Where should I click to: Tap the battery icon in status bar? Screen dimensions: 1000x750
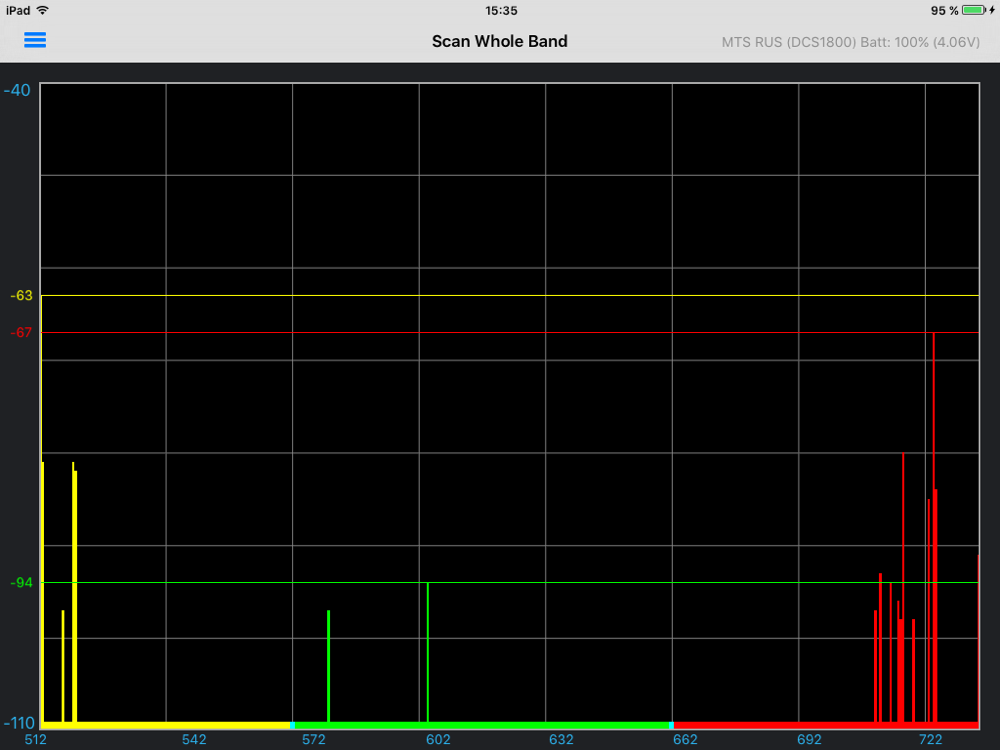click(974, 10)
